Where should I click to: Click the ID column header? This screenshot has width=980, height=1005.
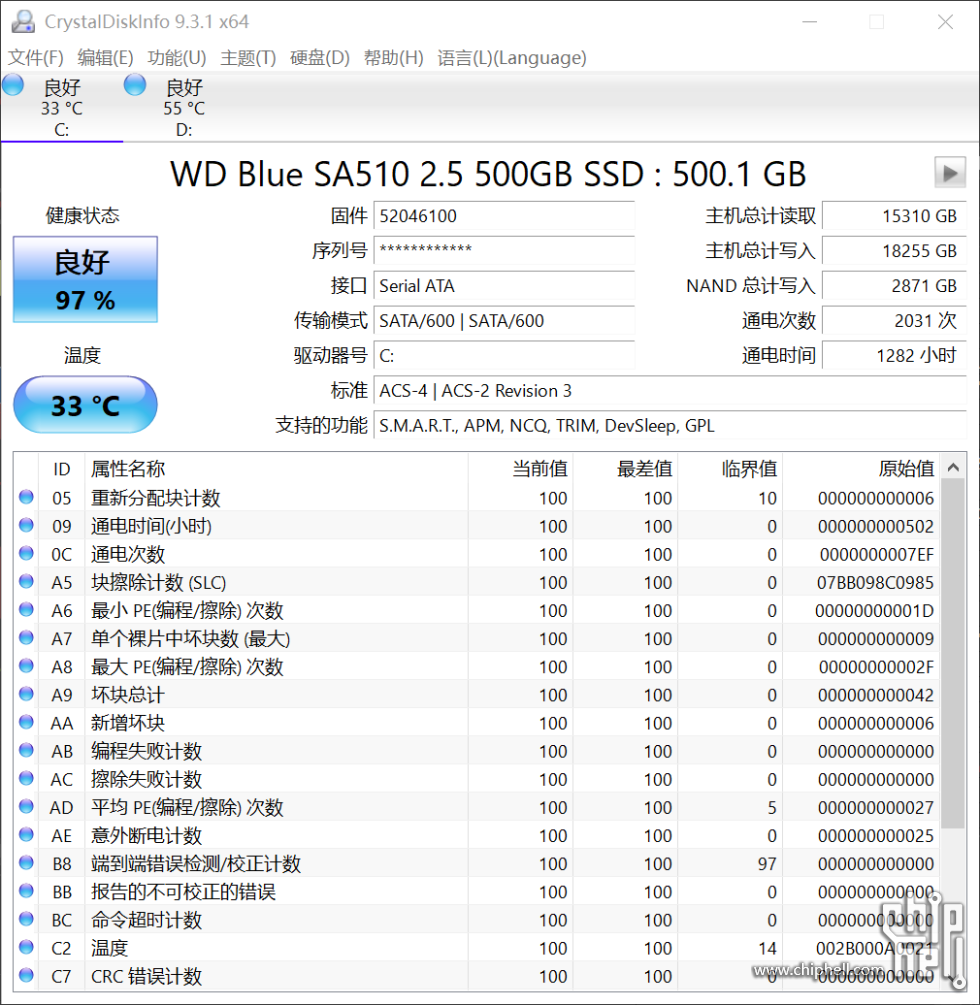click(62, 469)
